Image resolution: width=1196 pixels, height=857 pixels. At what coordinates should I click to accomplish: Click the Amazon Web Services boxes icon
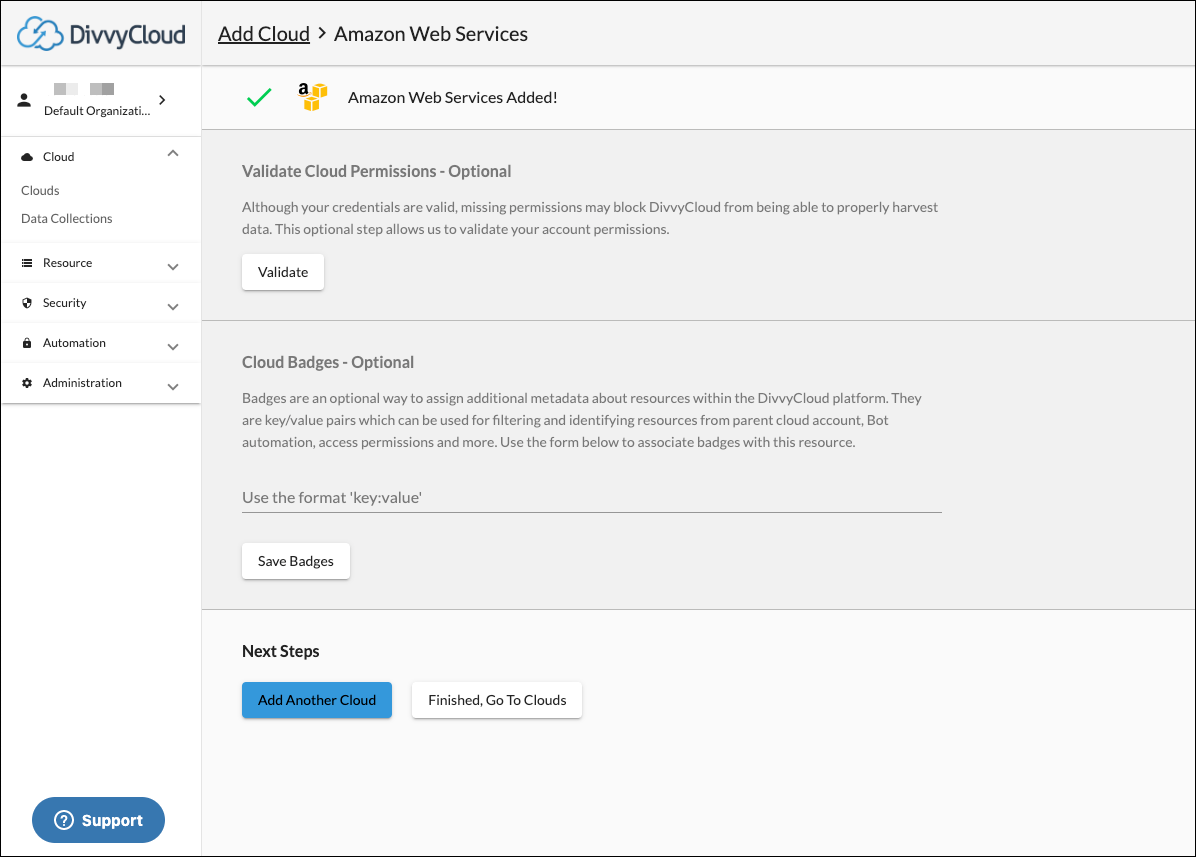click(312, 97)
